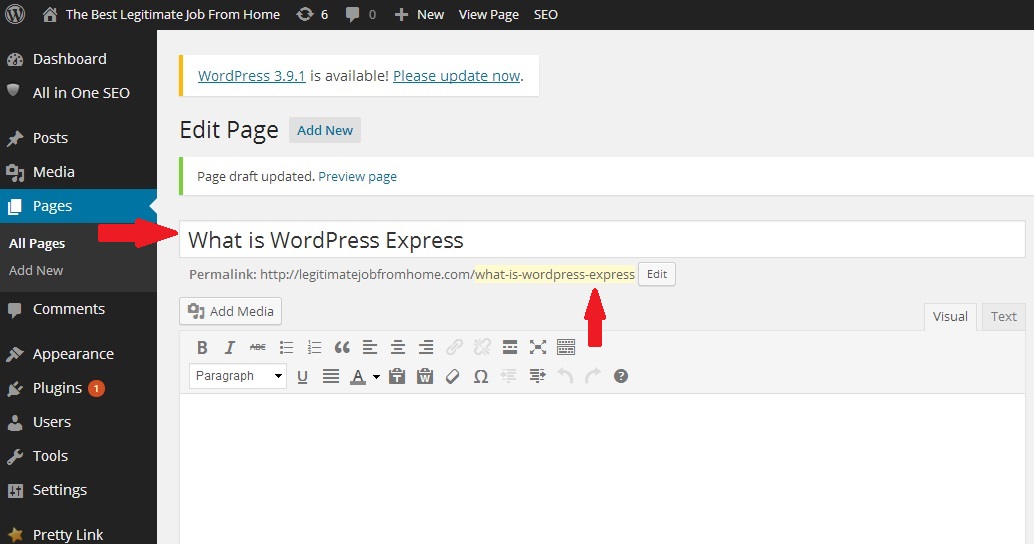Click Add New button beside Edit Page
The height and width of the screenshot is (544, 1034).
coord(325,131)
